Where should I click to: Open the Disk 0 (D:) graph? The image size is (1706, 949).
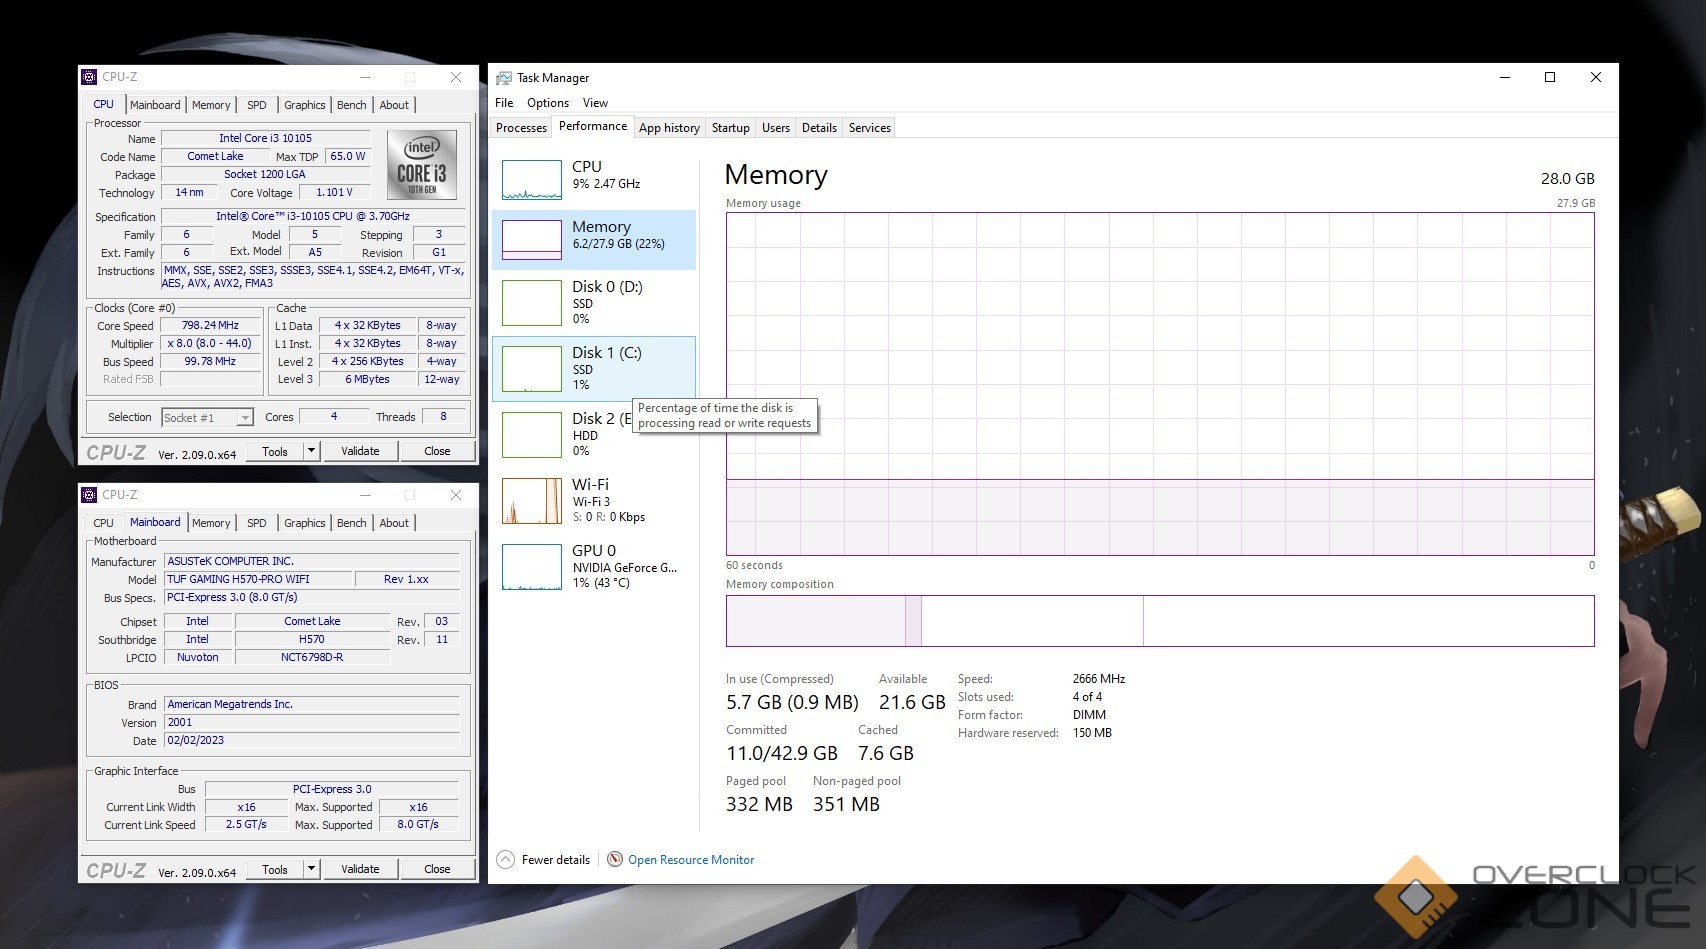click(531, 302)
